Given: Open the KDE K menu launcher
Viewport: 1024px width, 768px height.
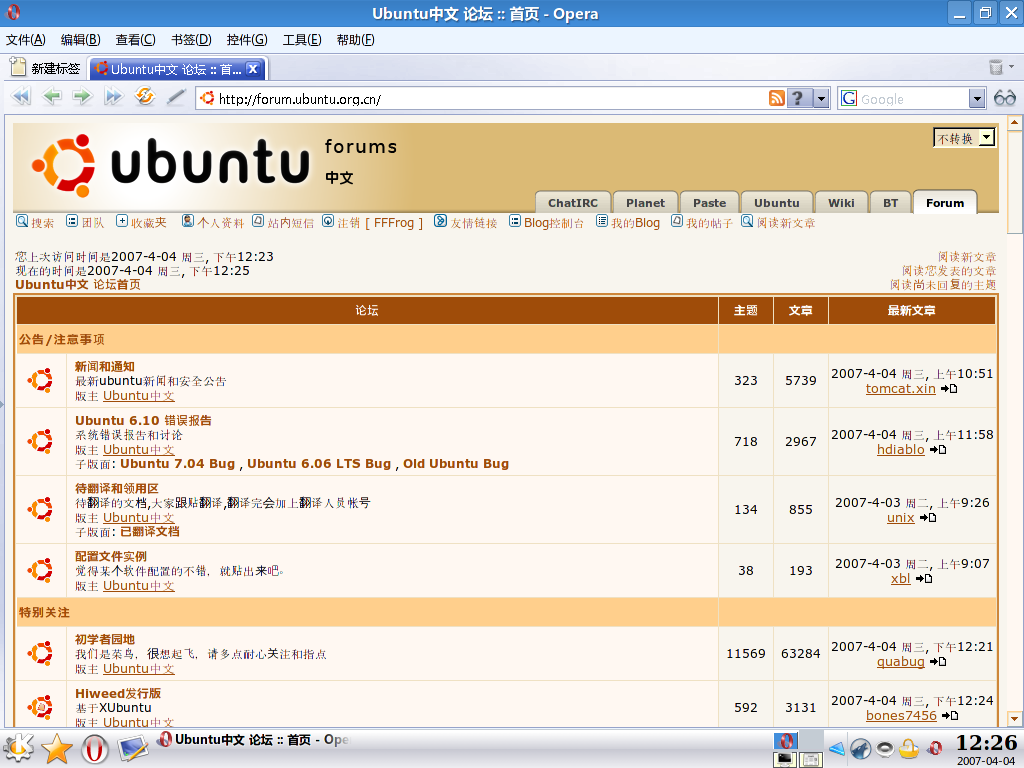Looking at the screenshot, I should (18, 748).
